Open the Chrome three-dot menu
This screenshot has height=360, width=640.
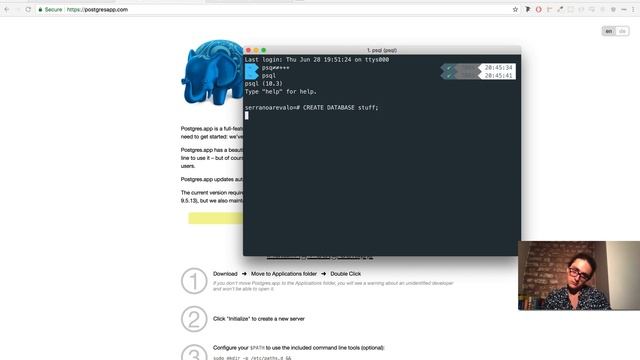click(x=633, y=9)
